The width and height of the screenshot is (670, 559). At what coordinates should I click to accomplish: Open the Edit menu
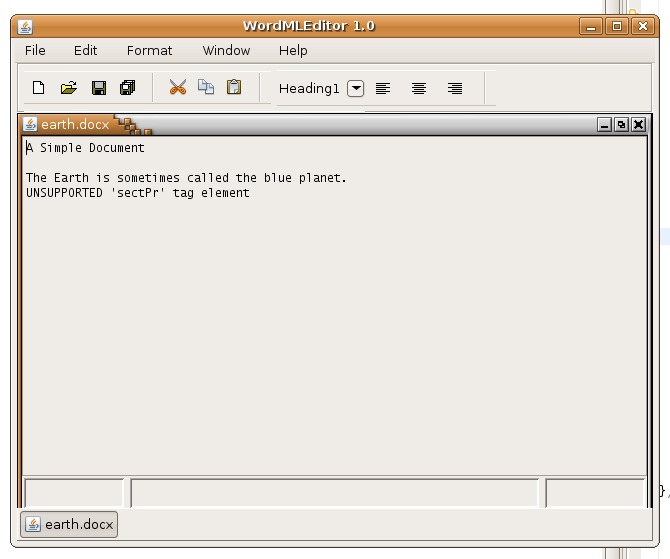(x=85, y=50)
